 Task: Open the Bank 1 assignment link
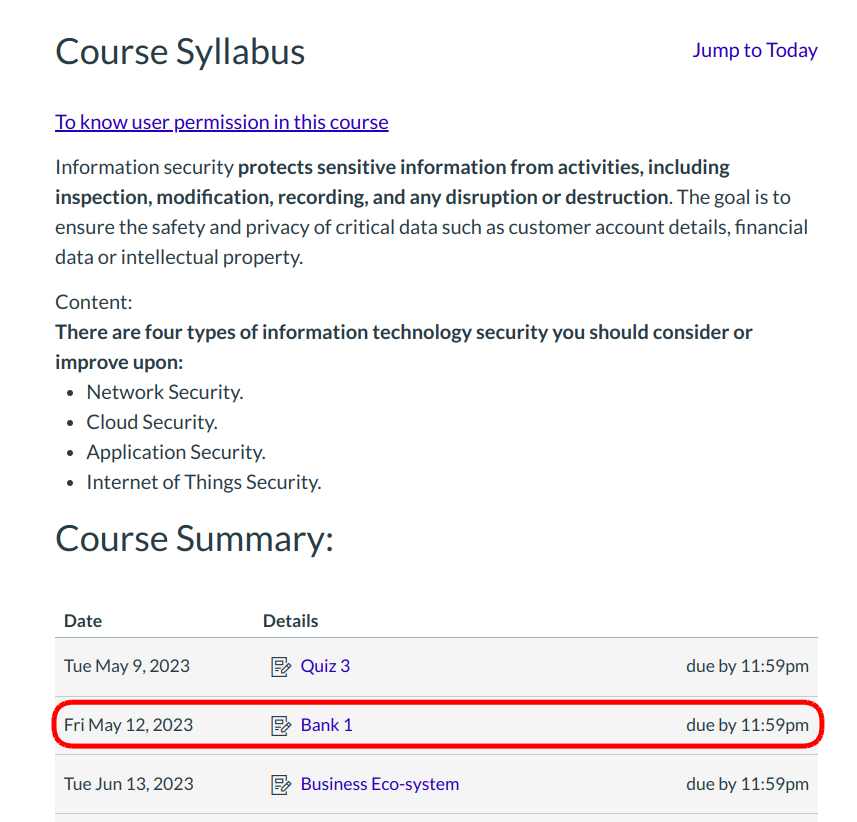(326, 725)
